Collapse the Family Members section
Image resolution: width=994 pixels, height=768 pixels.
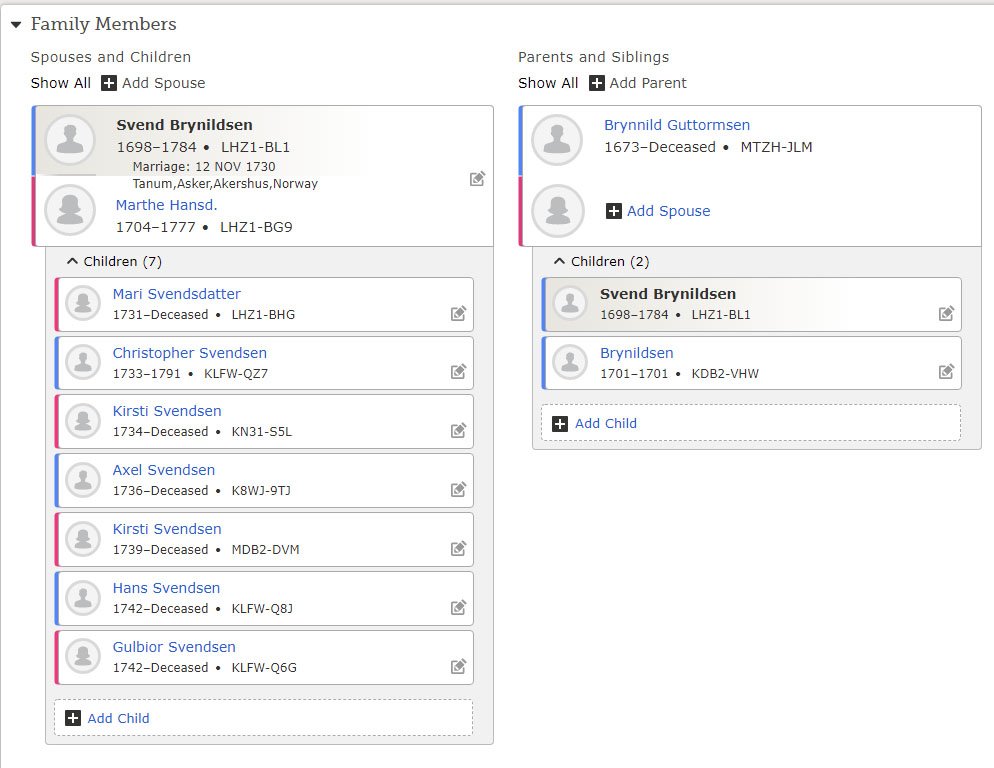click(16, 25)
